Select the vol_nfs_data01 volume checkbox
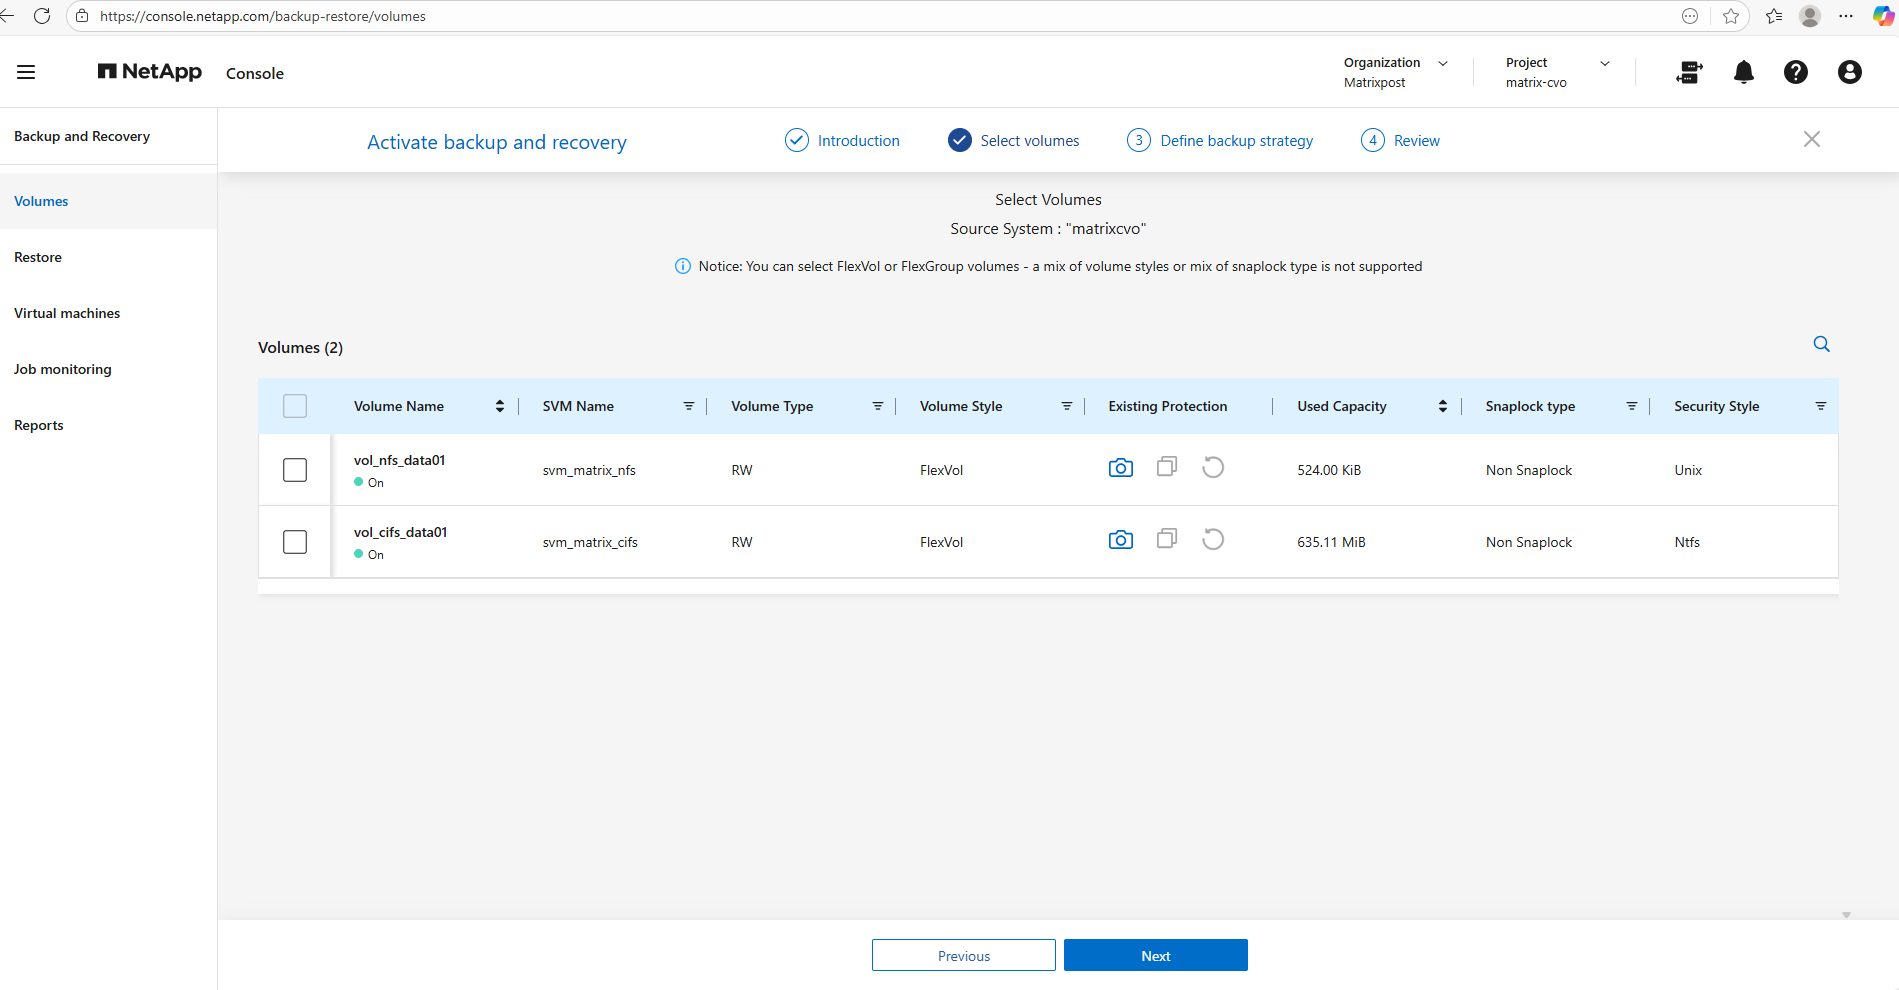This screenshot has height=990, width=1899. (295, 470)
